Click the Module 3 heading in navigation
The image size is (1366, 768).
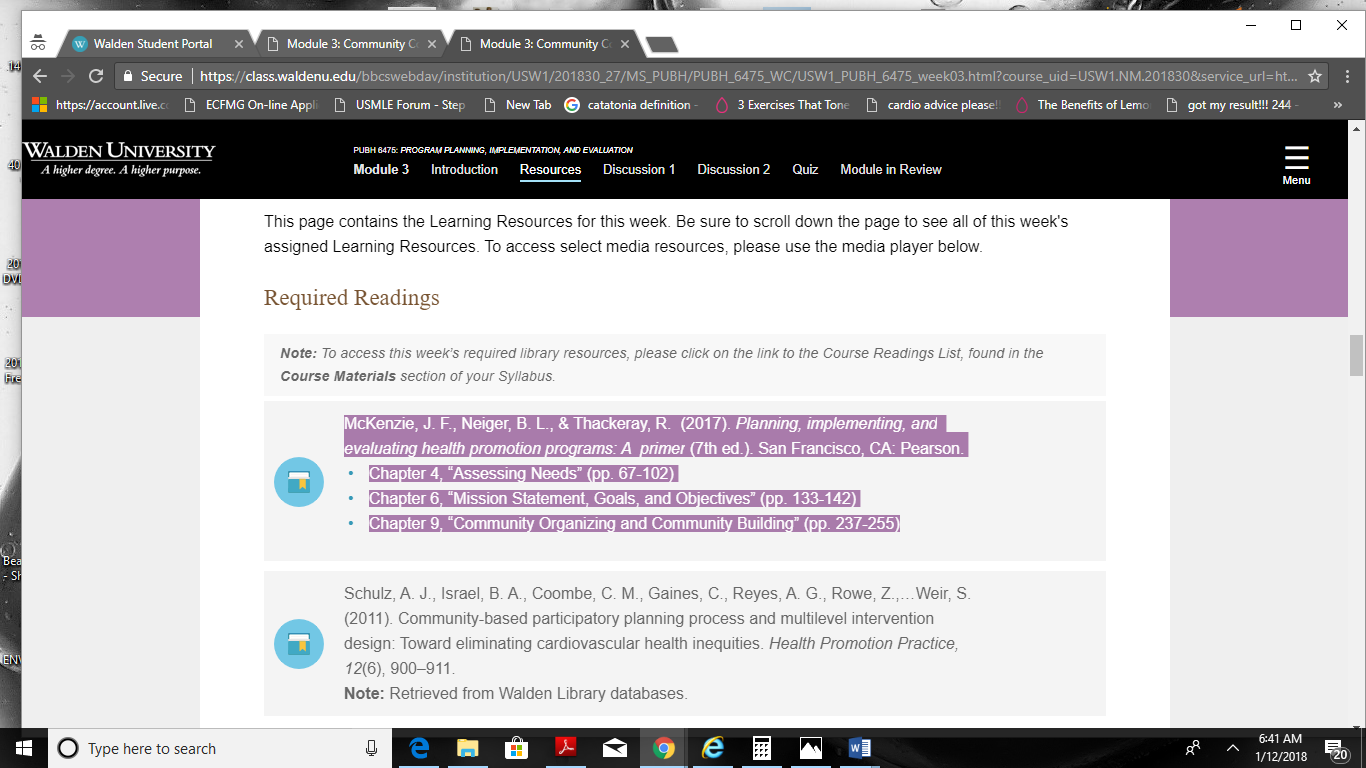(381, 169)
